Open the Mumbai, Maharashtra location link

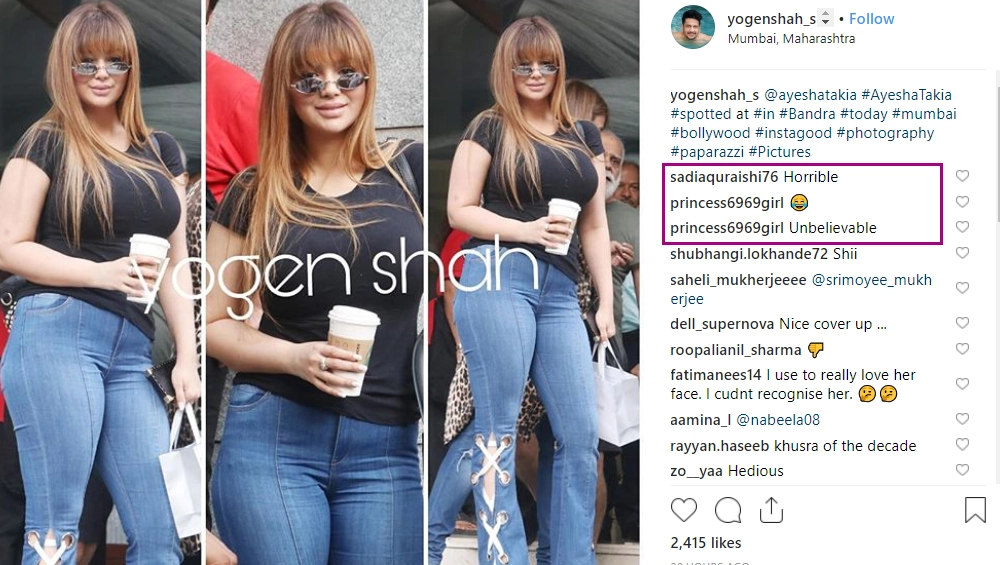(791, 39)
